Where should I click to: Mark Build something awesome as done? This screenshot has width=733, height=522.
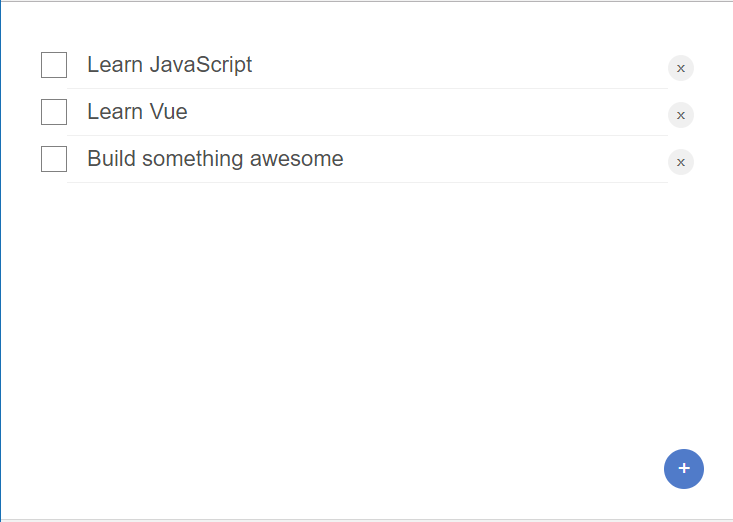point(54,159)
